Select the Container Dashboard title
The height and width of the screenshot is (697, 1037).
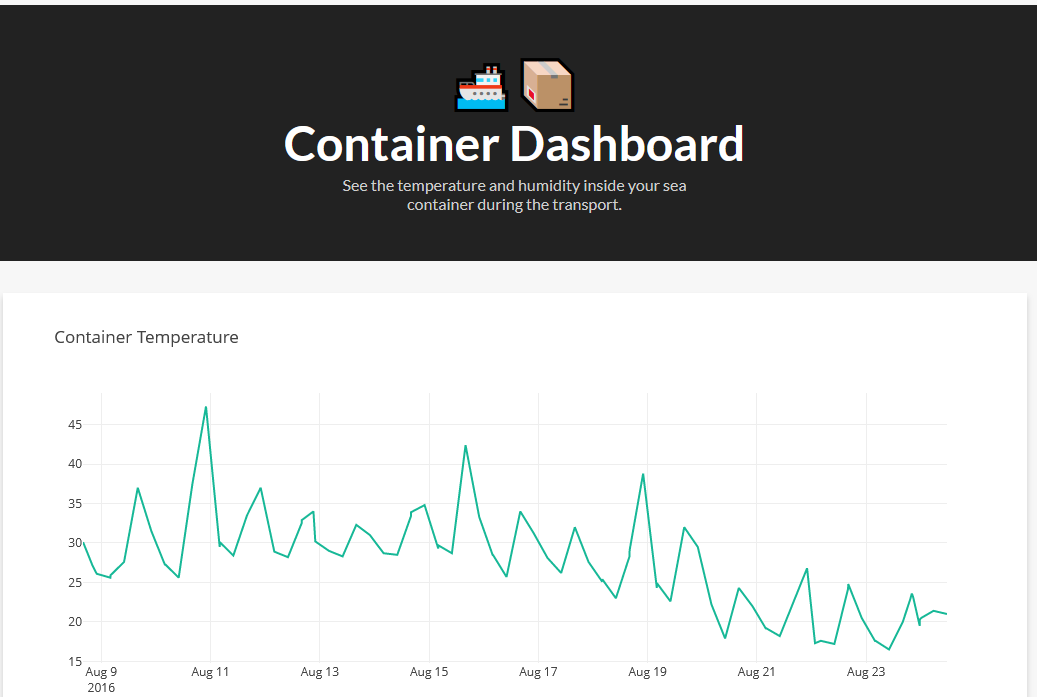click(x=514, y=144)
